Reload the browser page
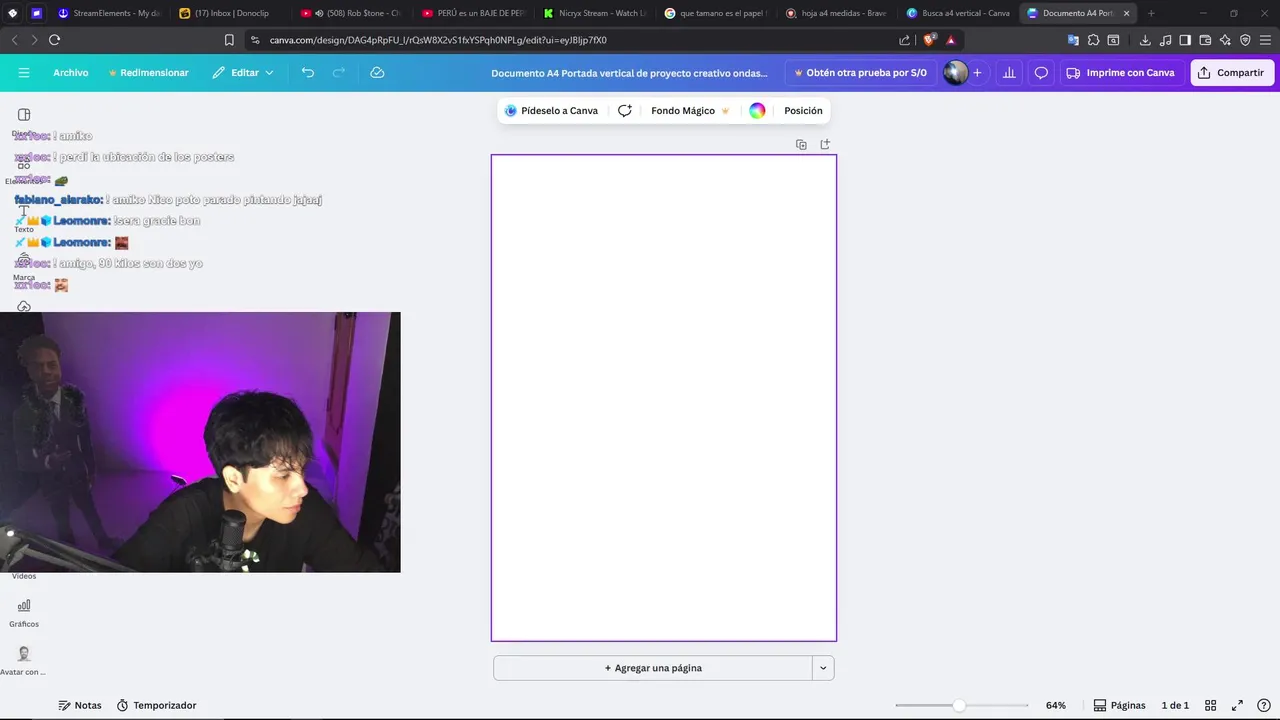Viewport: 1280px width, 720px height. click(x=54, y=40)
